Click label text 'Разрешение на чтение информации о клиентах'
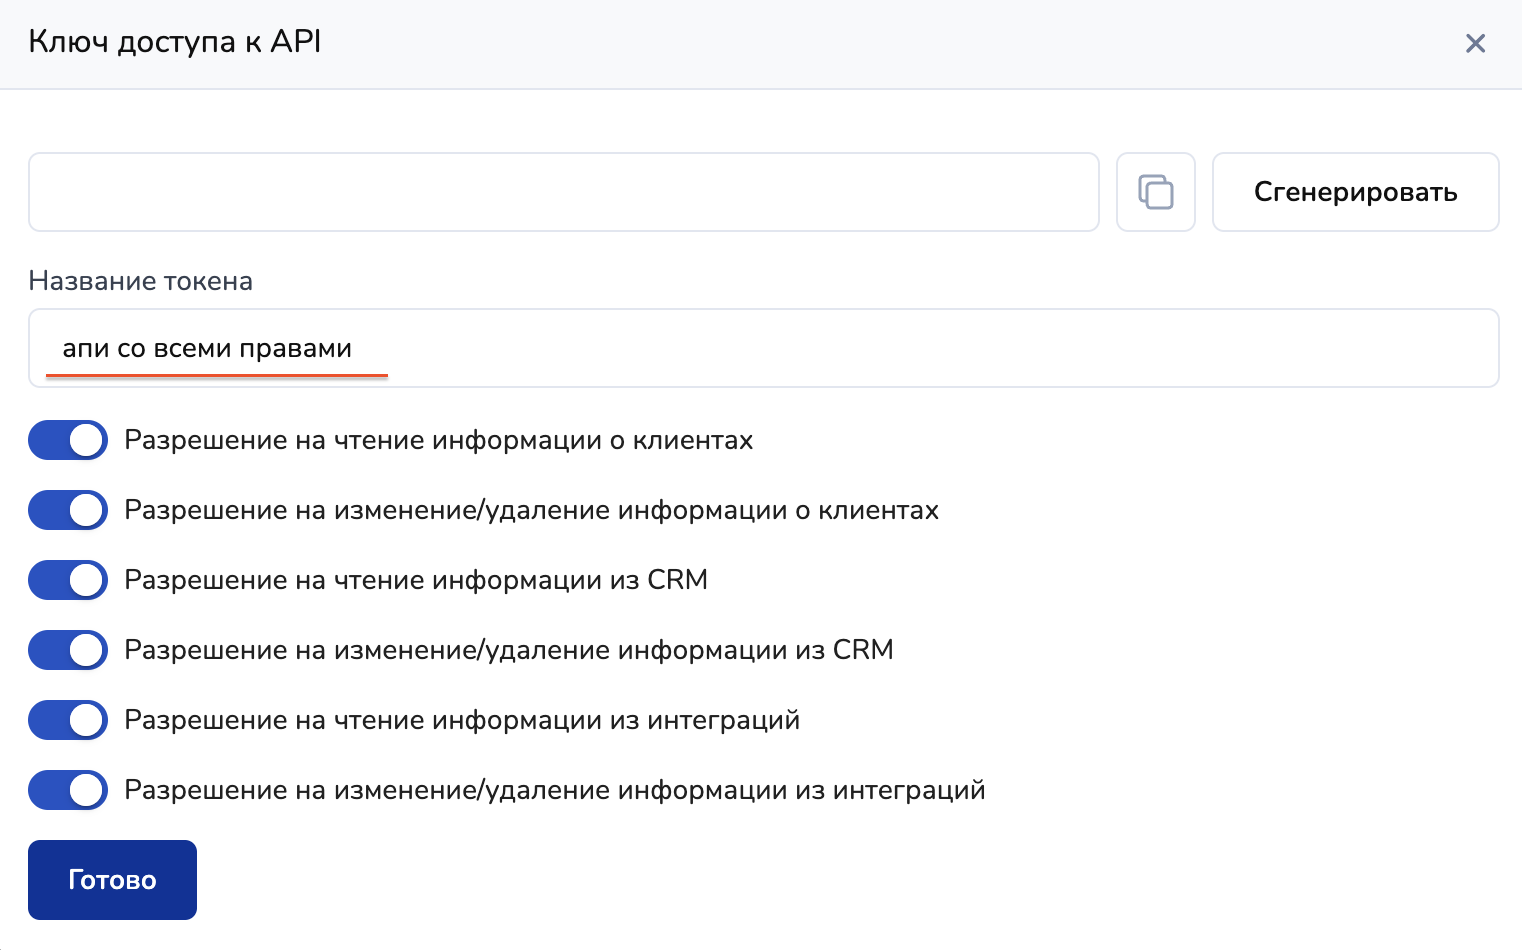Viewport: 1522px width, 950px height. click(x=438, y=440)
